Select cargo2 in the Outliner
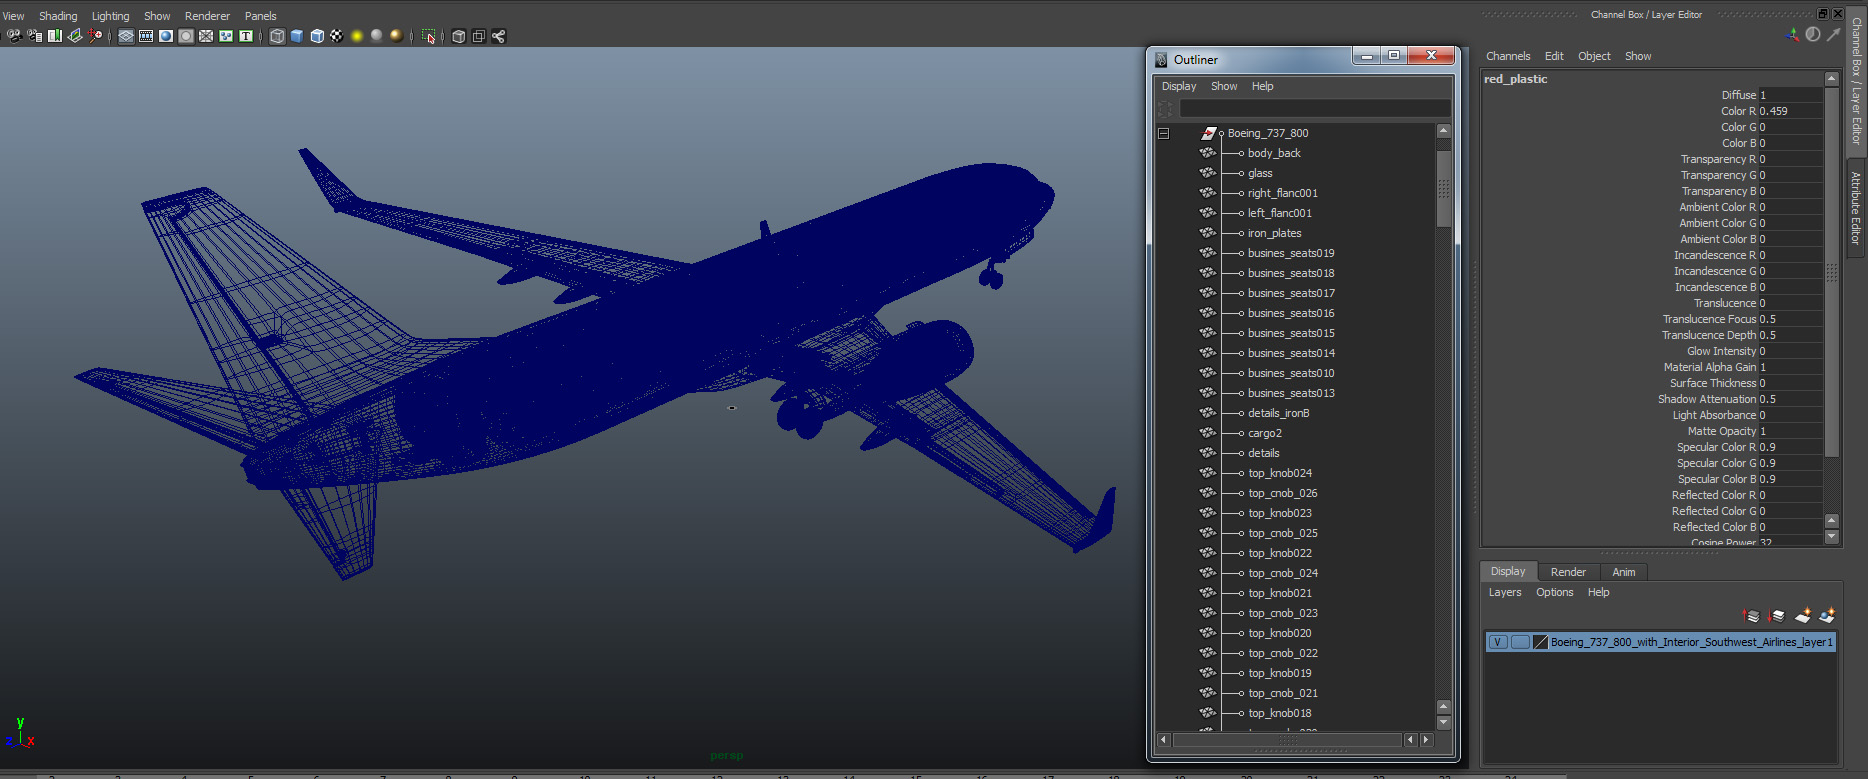The image size is (1868, 779). point(1265,433)
